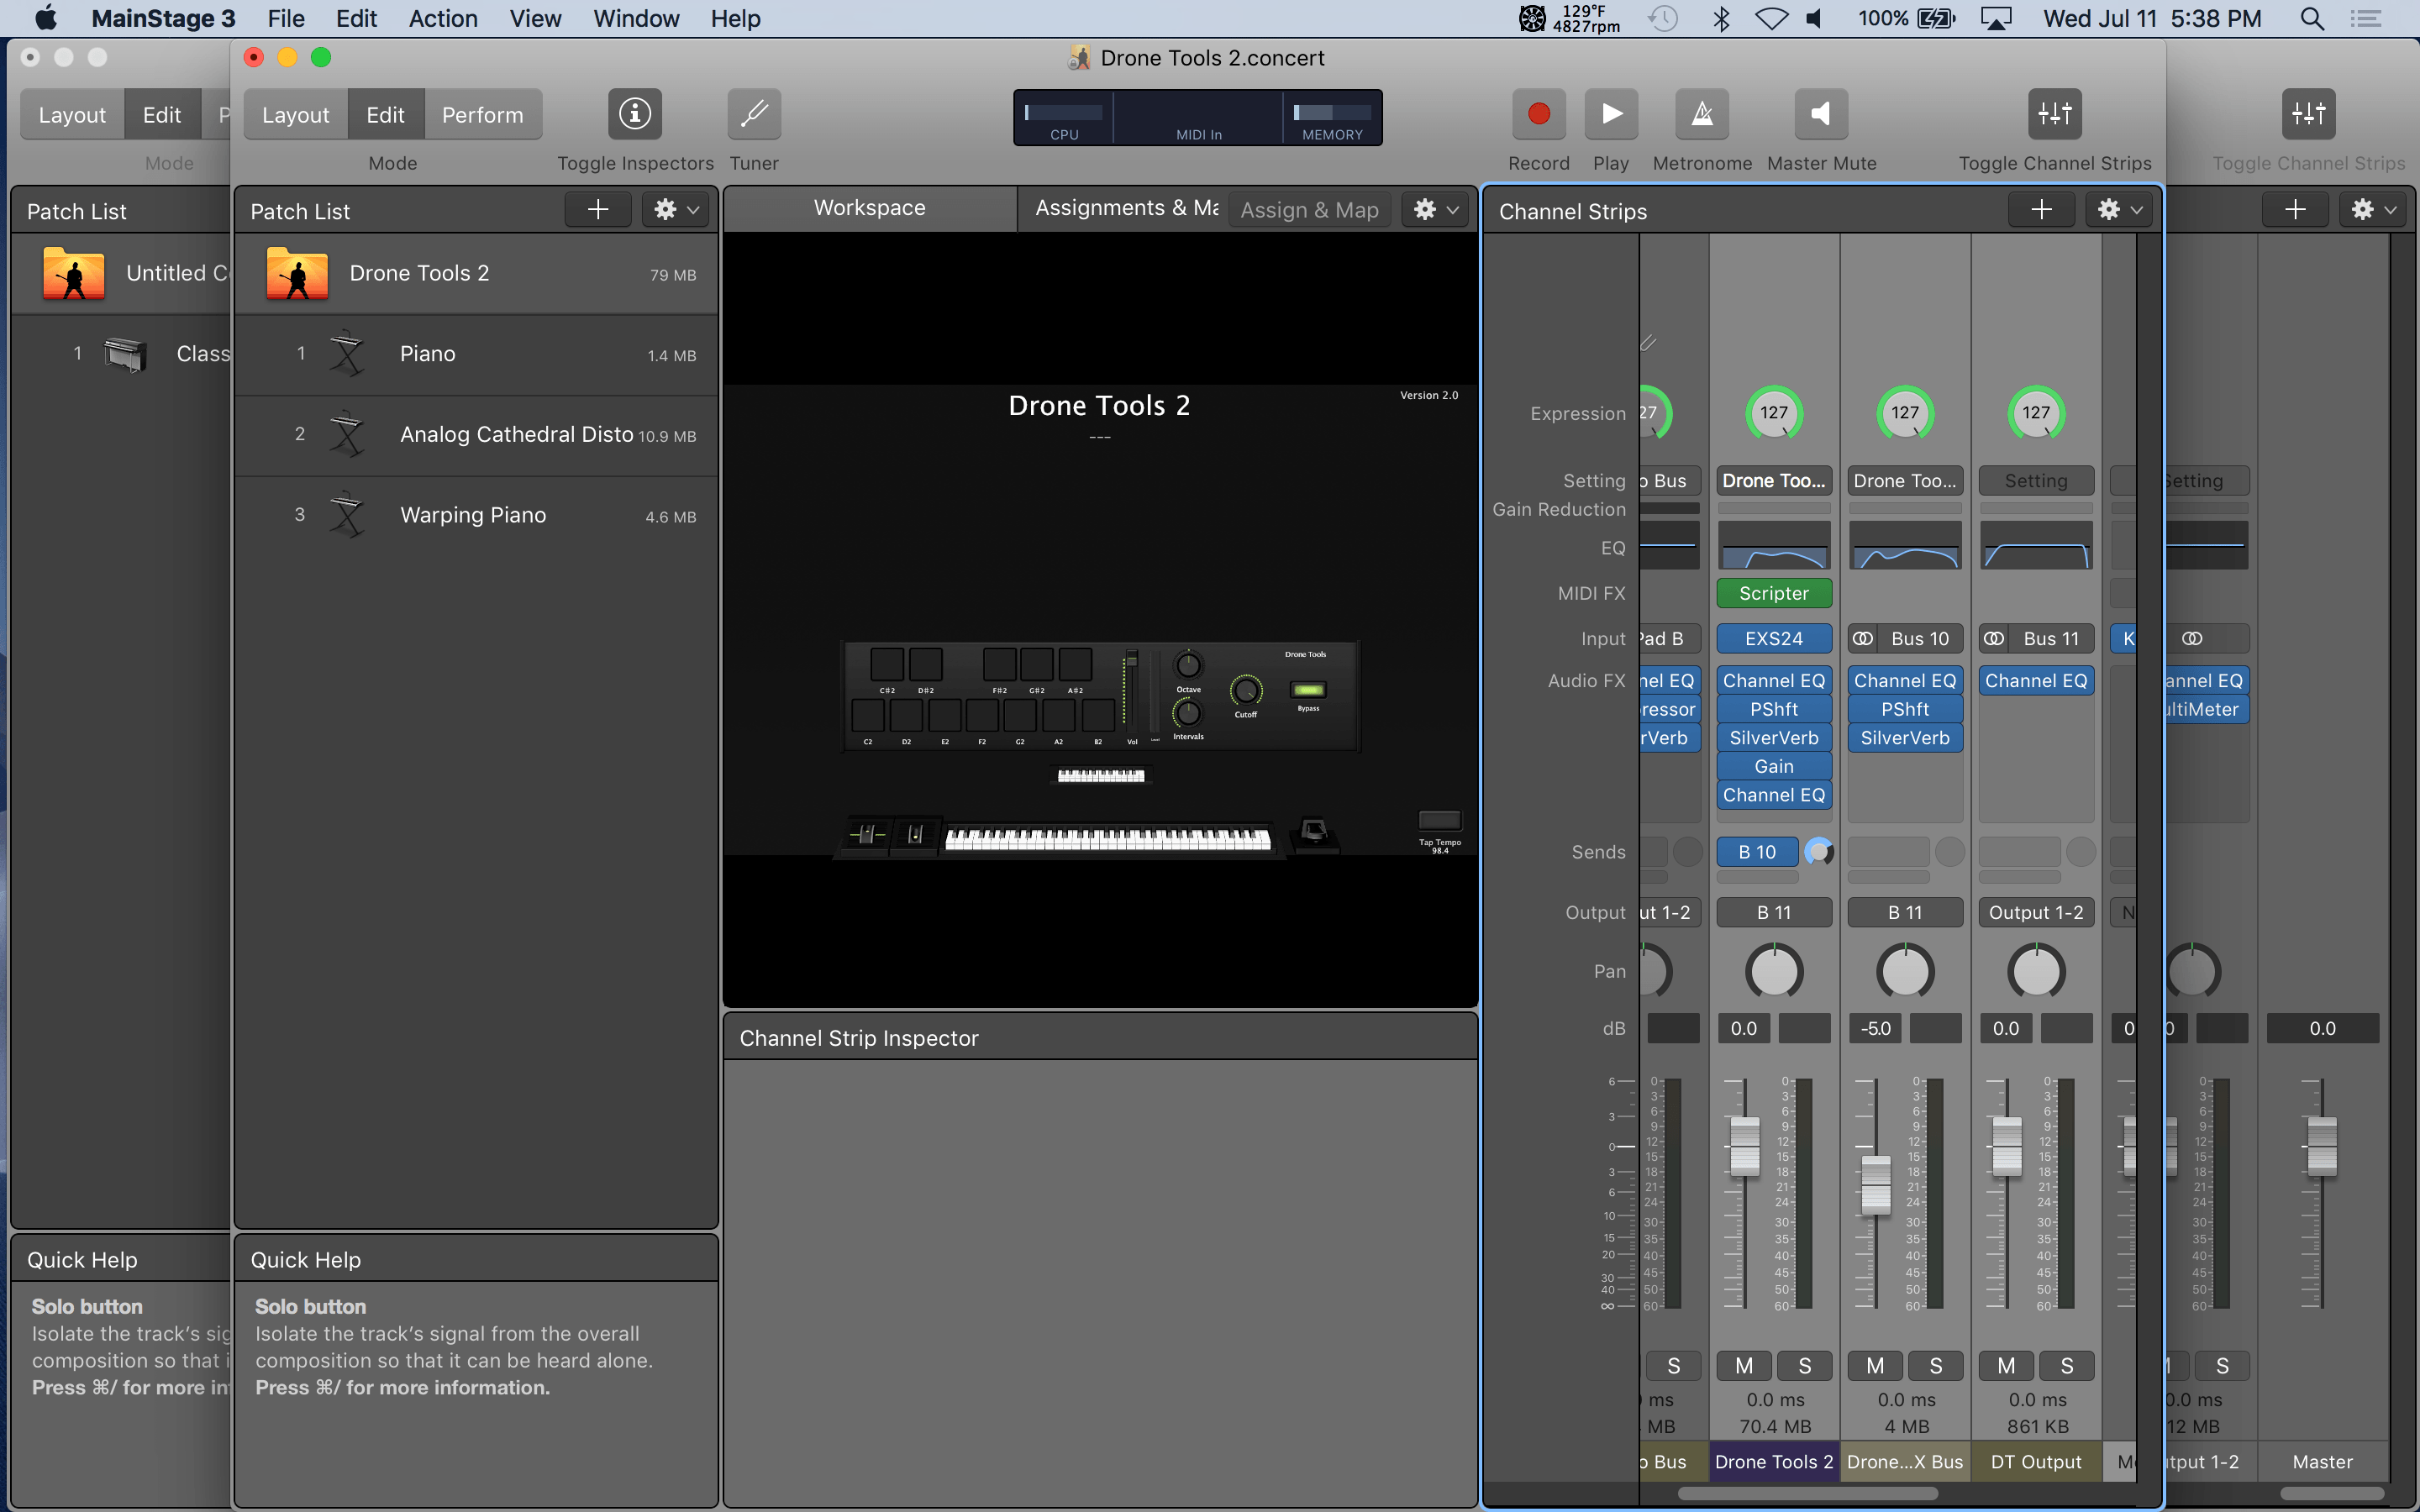Open Channel Strips gear menu in front window

(2119, 209)
